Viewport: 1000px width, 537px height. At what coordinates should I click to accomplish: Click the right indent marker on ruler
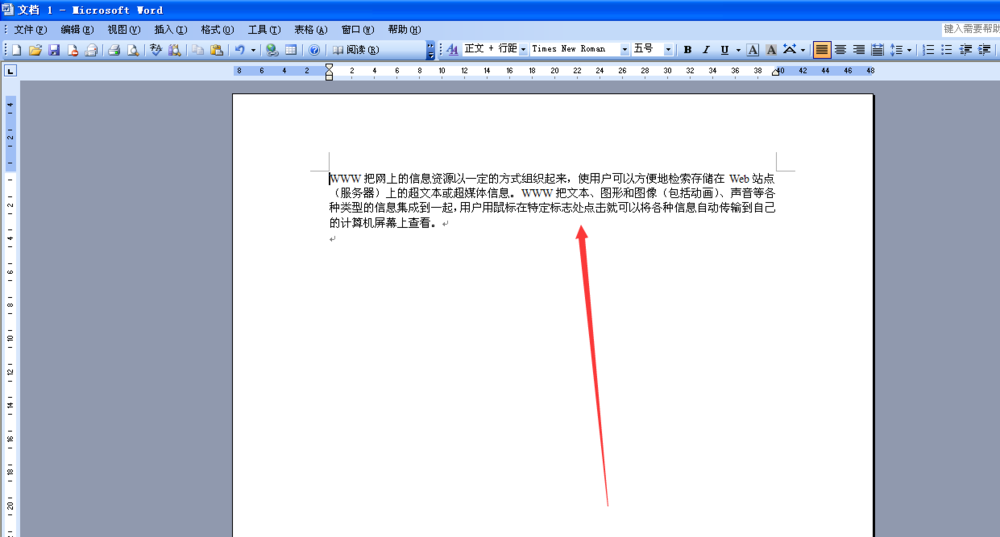click(776, 72)
